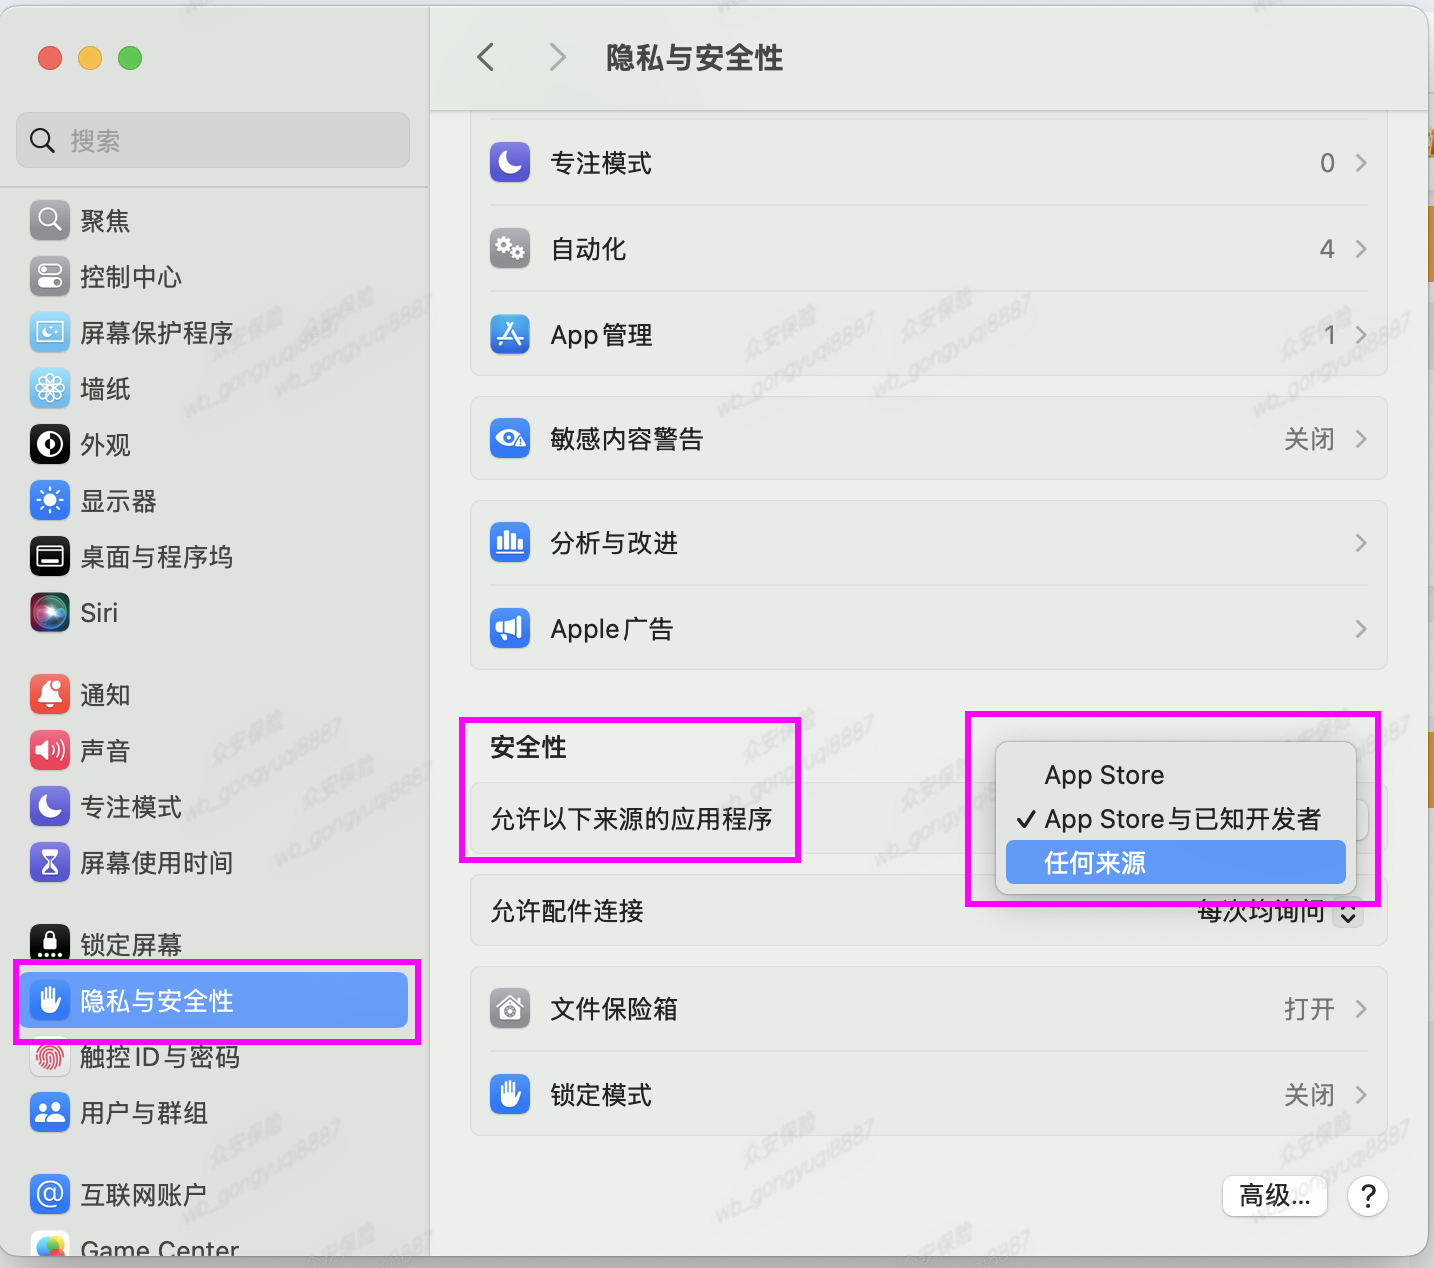This screenshot has height=1268, width=1434.
Task: Open Siri settings from the sidebar icon
Action: point(49,613)
